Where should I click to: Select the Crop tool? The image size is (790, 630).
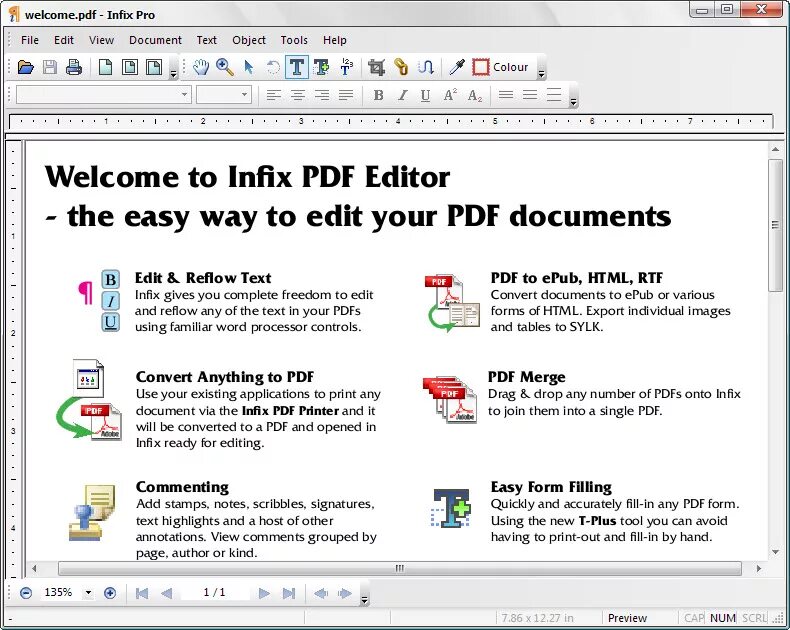[x=376, y=67]
